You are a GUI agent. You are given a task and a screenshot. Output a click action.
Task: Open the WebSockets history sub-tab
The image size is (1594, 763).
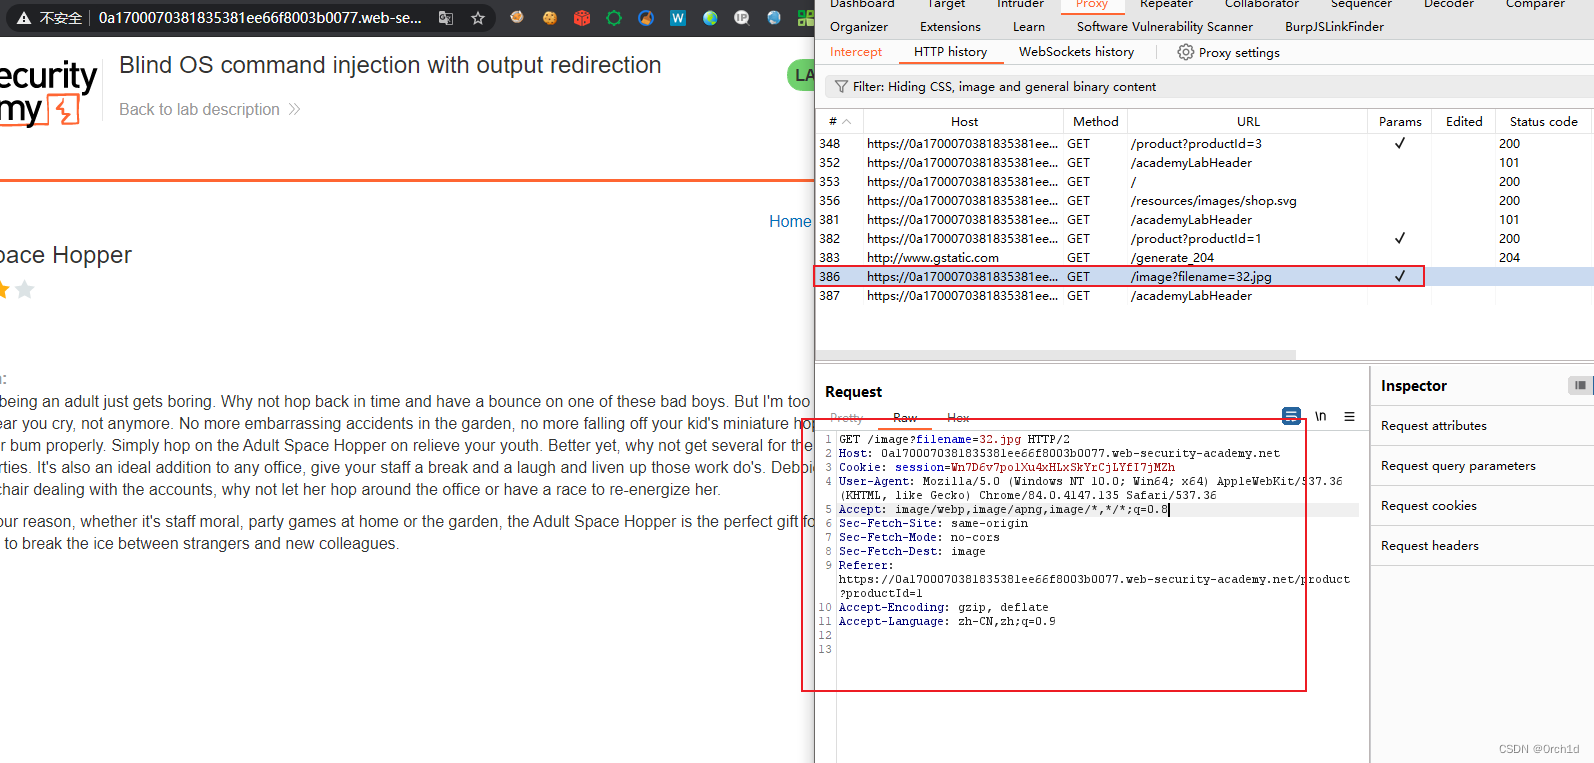click(1076, 52)
